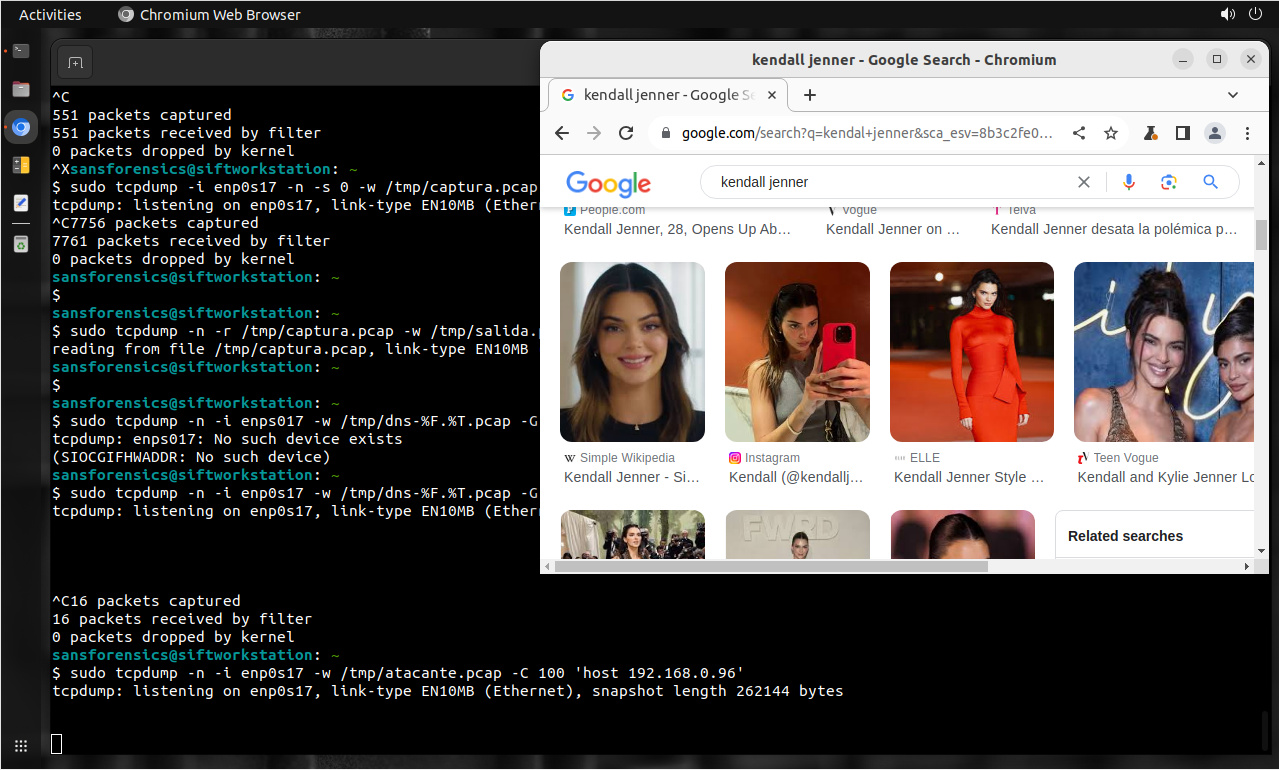The image size is (1279, 770).
Task: Clear the search box with X icon
Action: pos(1084,182)
